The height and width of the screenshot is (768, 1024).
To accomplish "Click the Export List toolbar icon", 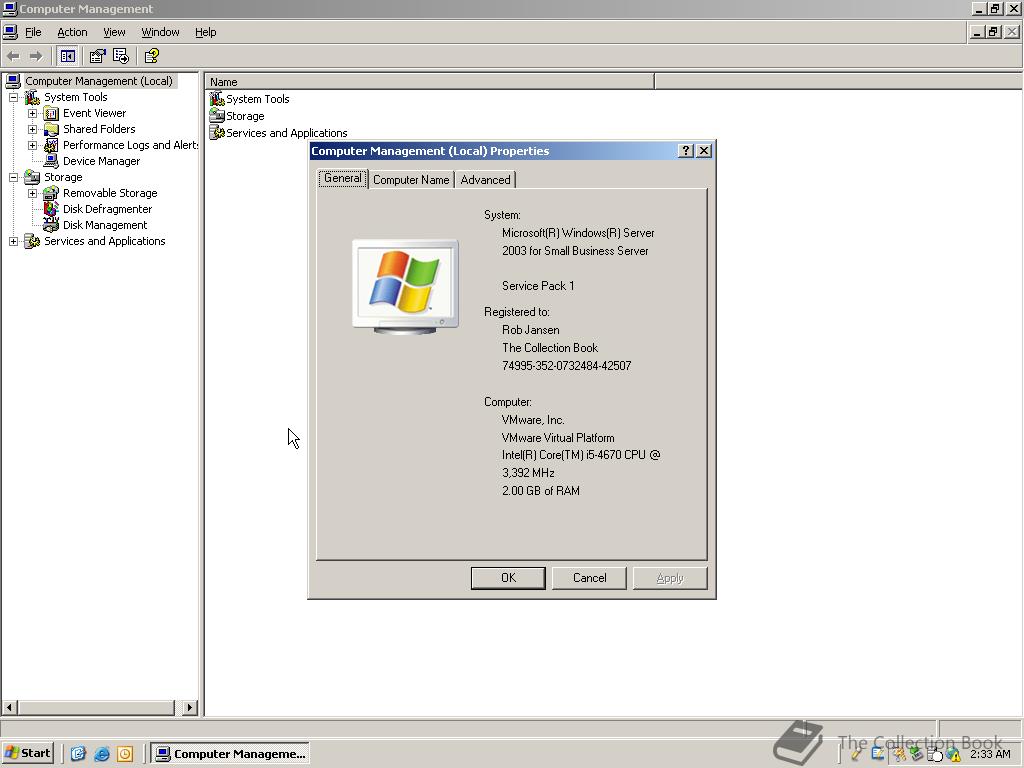I will coord(121,56).
